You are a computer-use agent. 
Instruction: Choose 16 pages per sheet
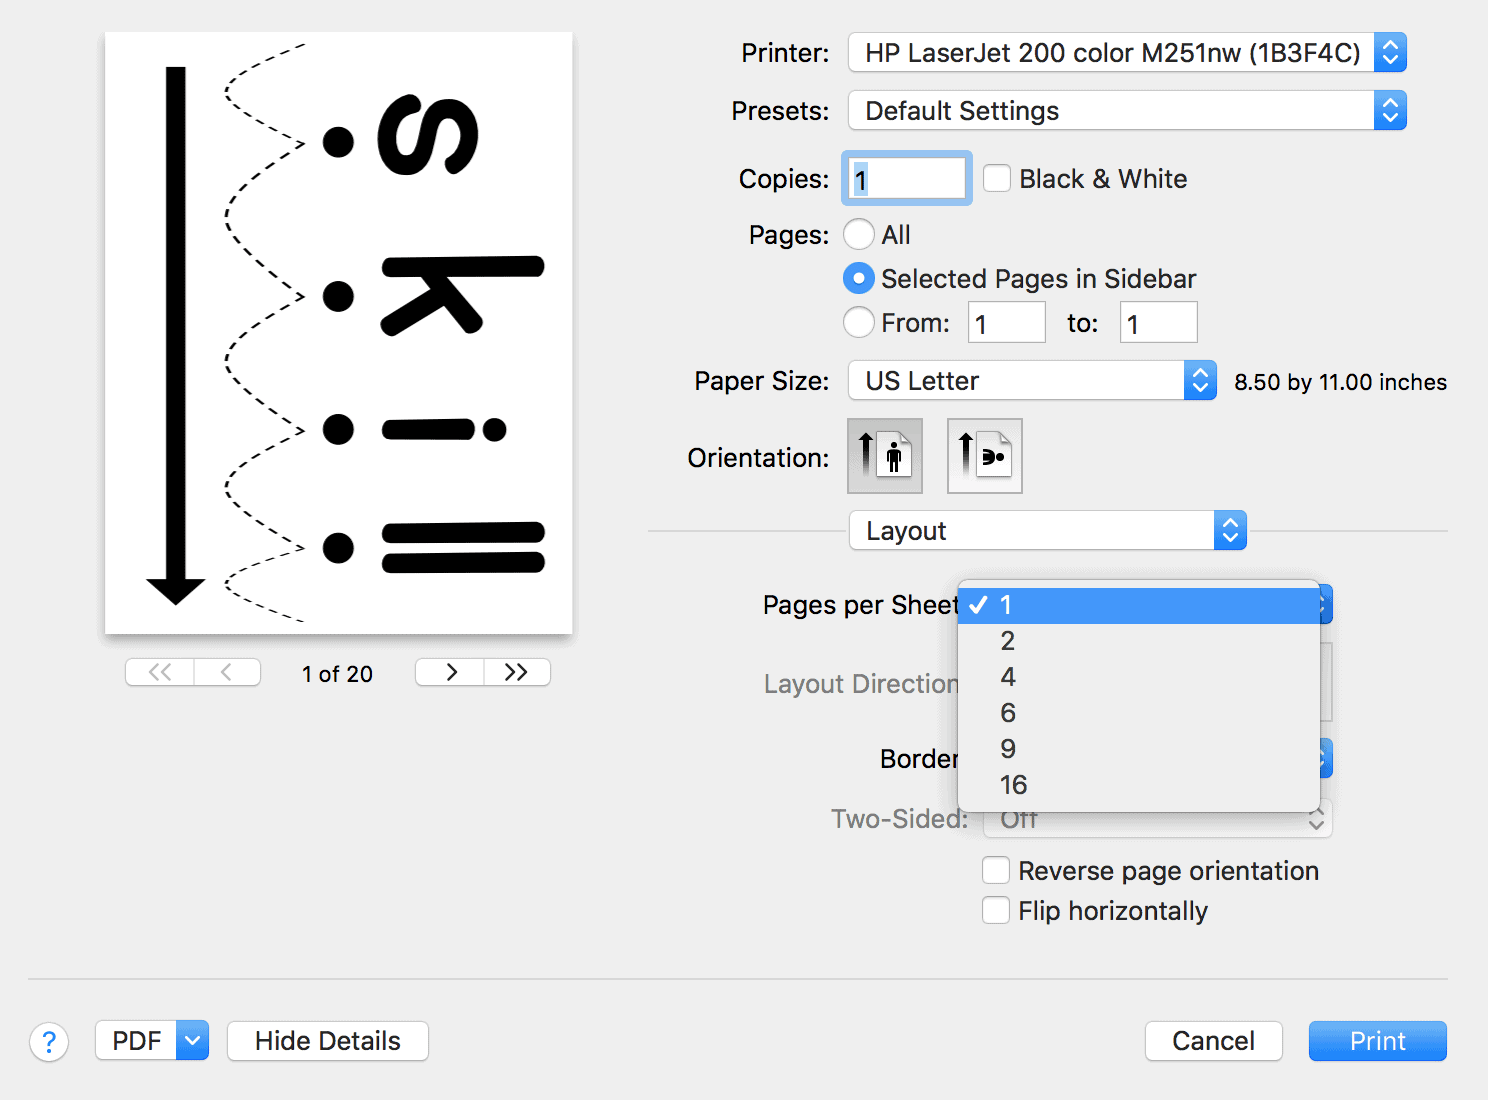[x=1139, y=785]
